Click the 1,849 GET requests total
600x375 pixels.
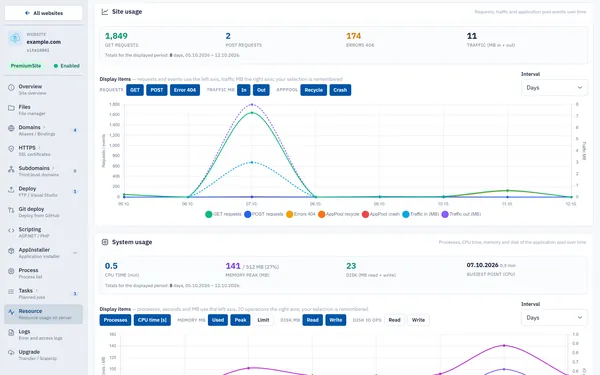coord(116,36)
